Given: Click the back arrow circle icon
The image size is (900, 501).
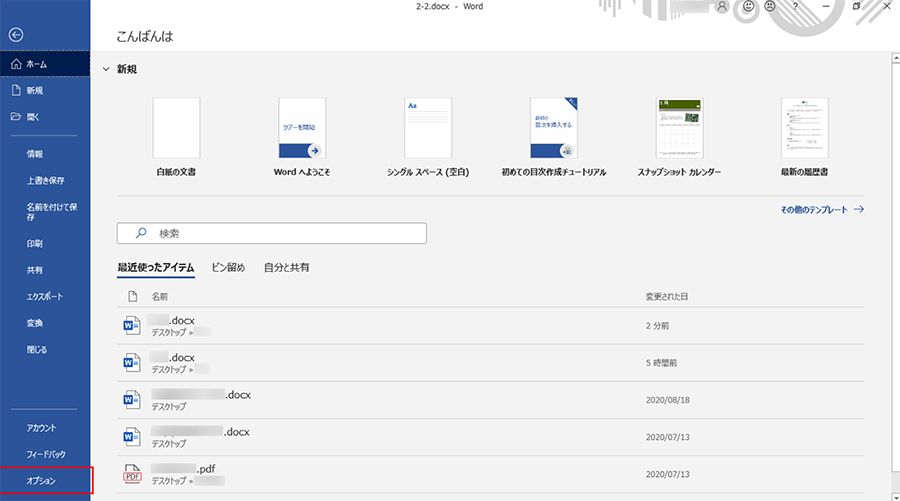Looking at the screenshot, I should coord(16,35).
